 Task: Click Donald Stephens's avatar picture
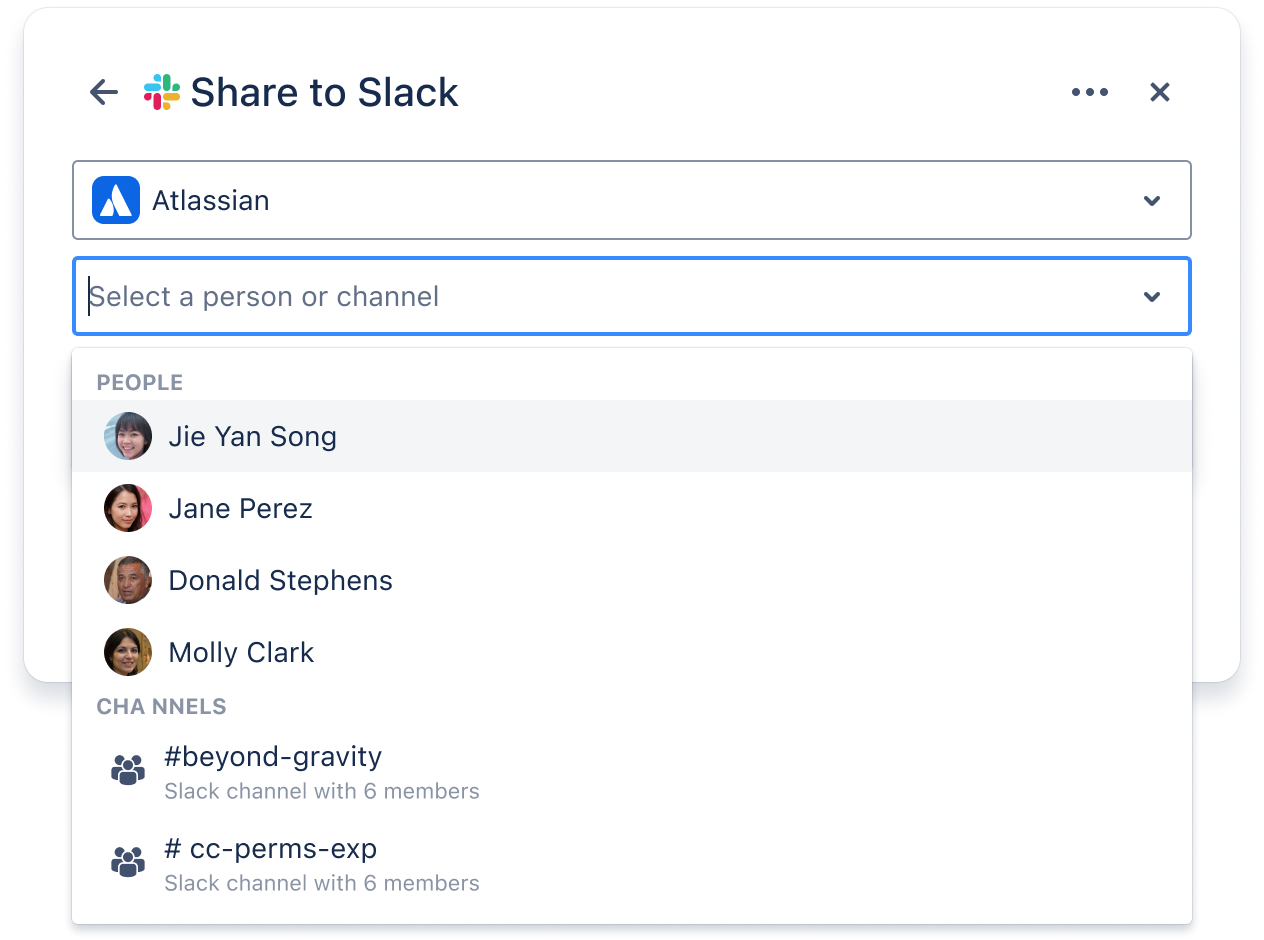tap(128, 580)
